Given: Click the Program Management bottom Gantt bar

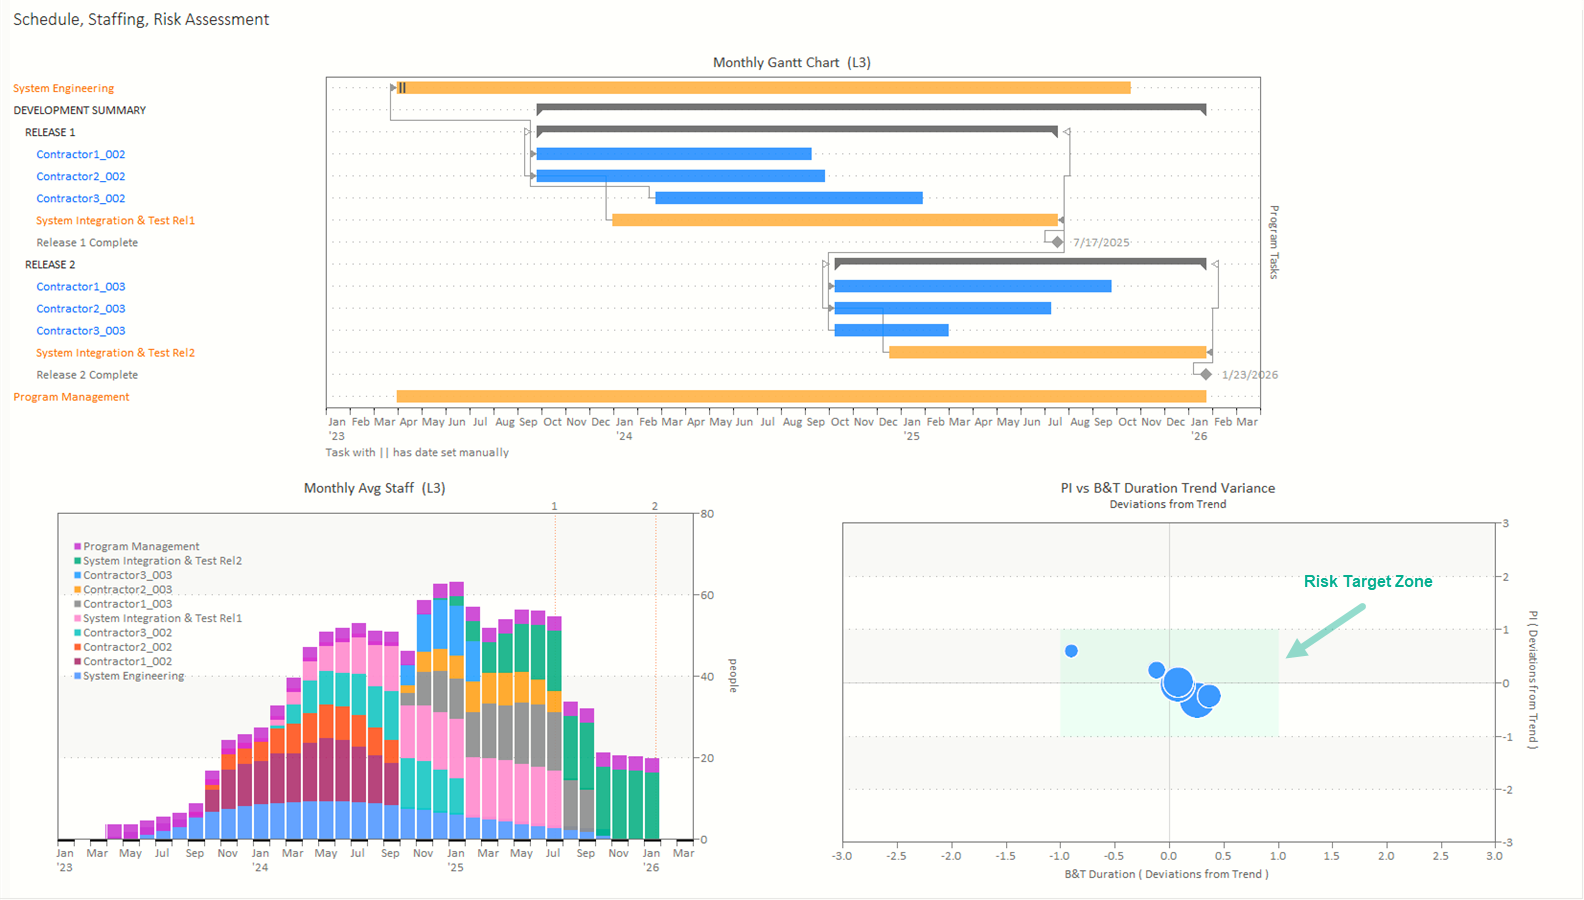Looking at the screenshot, I should tap(801, 396).
